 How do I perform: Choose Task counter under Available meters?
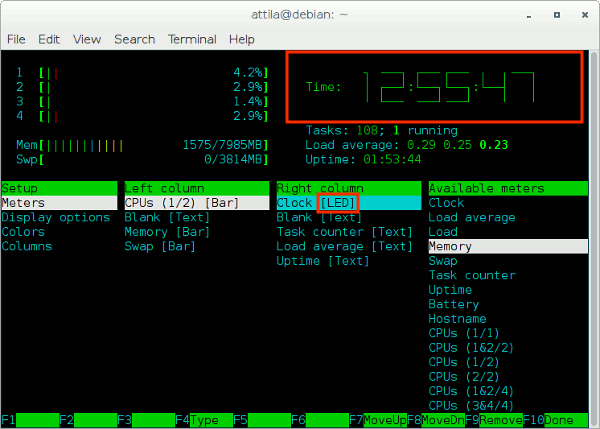tap(472, 276)
